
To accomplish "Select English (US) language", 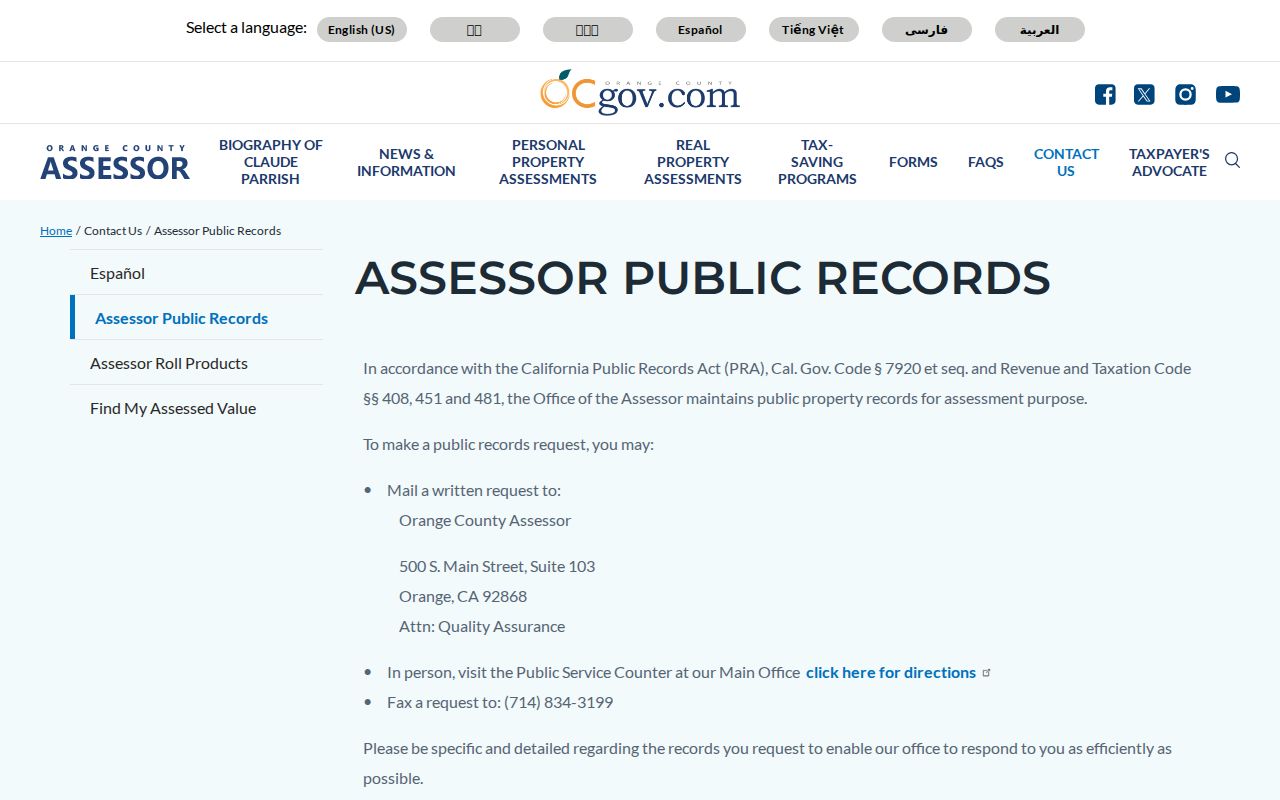I will click(362, 30).
